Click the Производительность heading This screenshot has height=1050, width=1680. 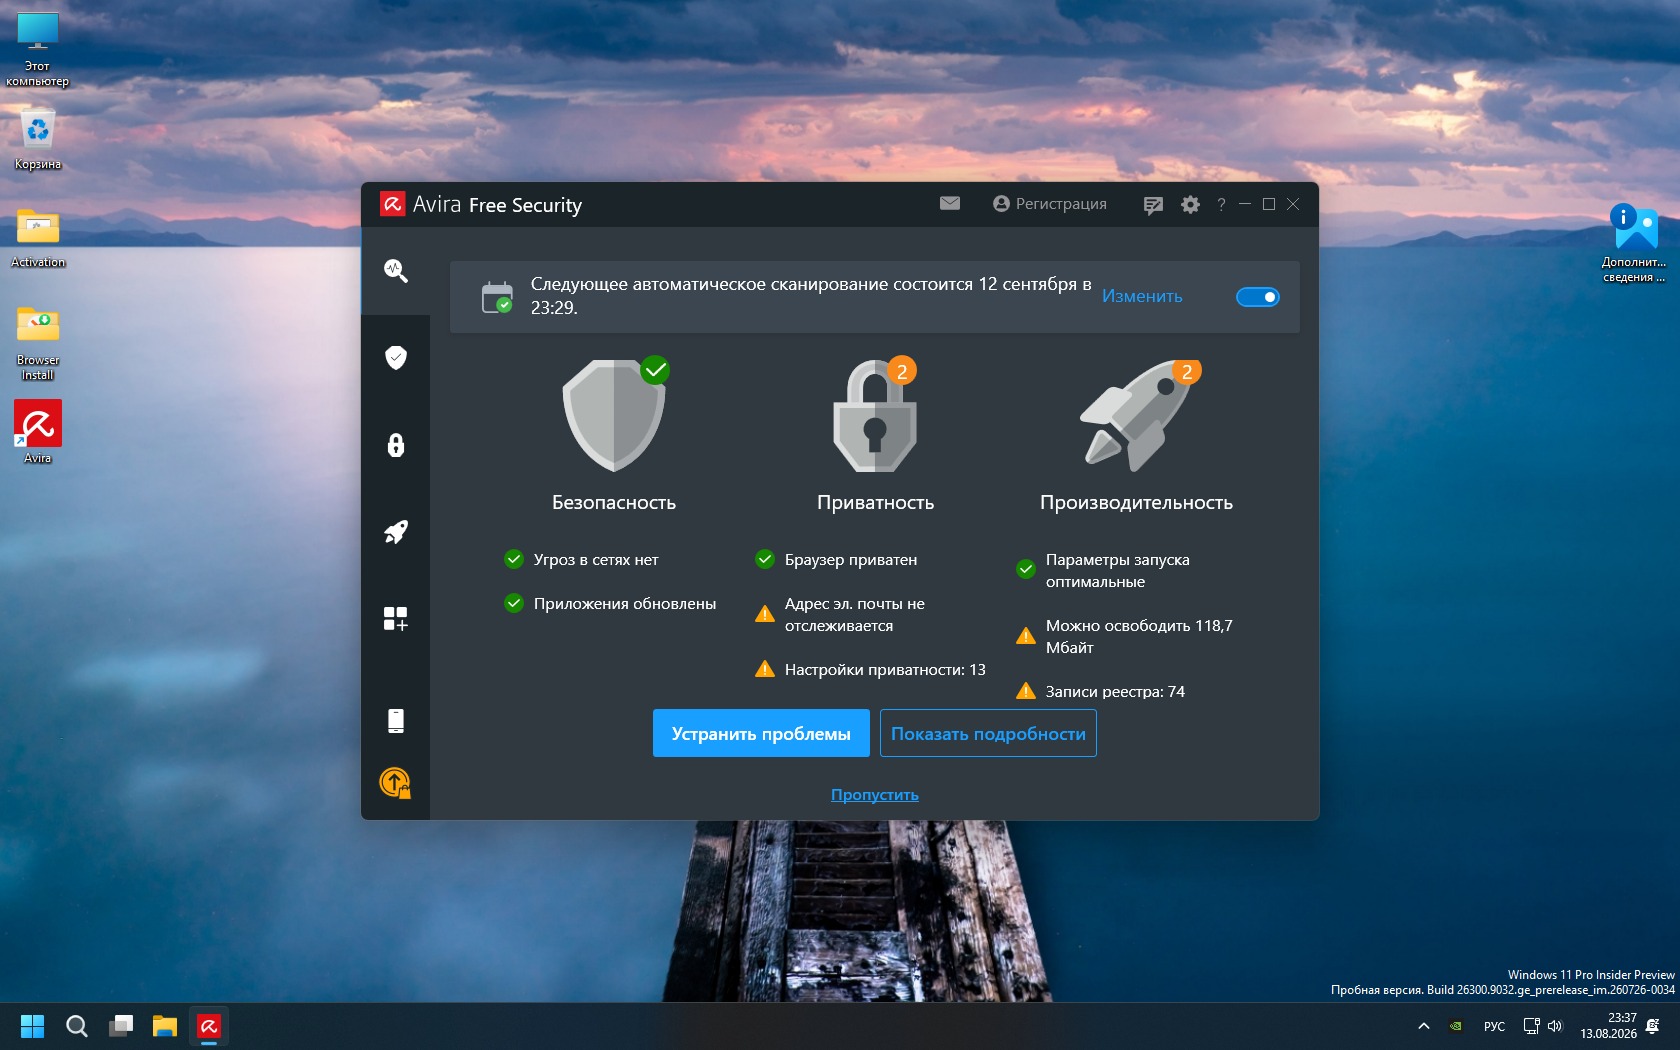1136,502
